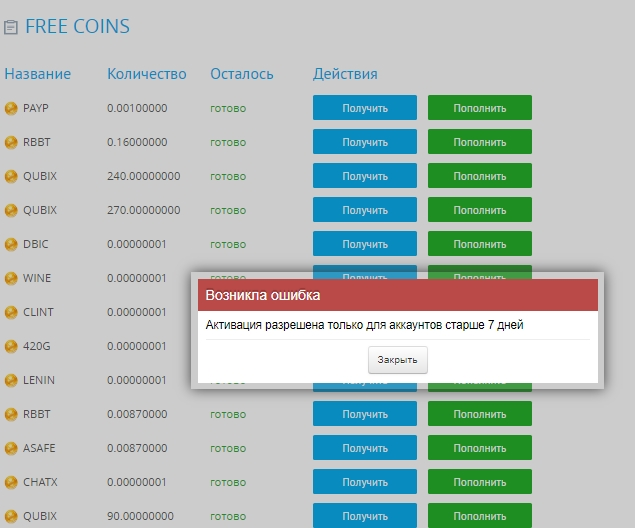
Task: Click the amount 0.16000000
Action: point(137,142)
